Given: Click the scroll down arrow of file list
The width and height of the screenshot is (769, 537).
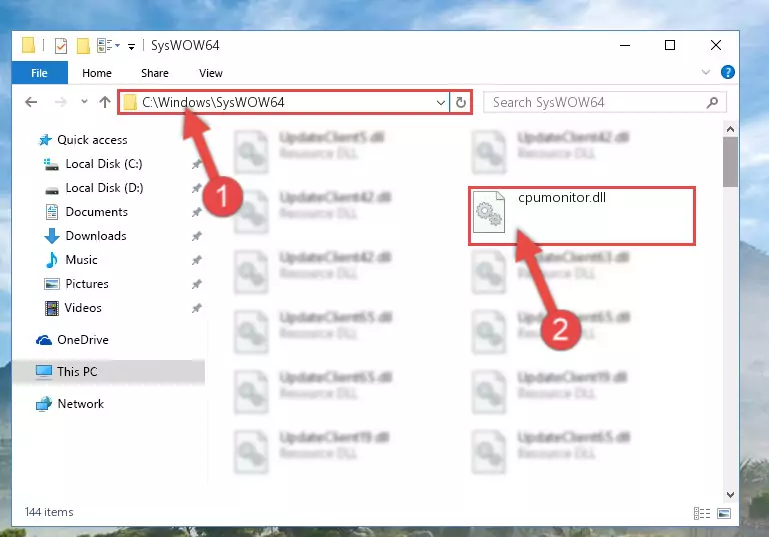Looking at the screenshot, I should [730, 494].
